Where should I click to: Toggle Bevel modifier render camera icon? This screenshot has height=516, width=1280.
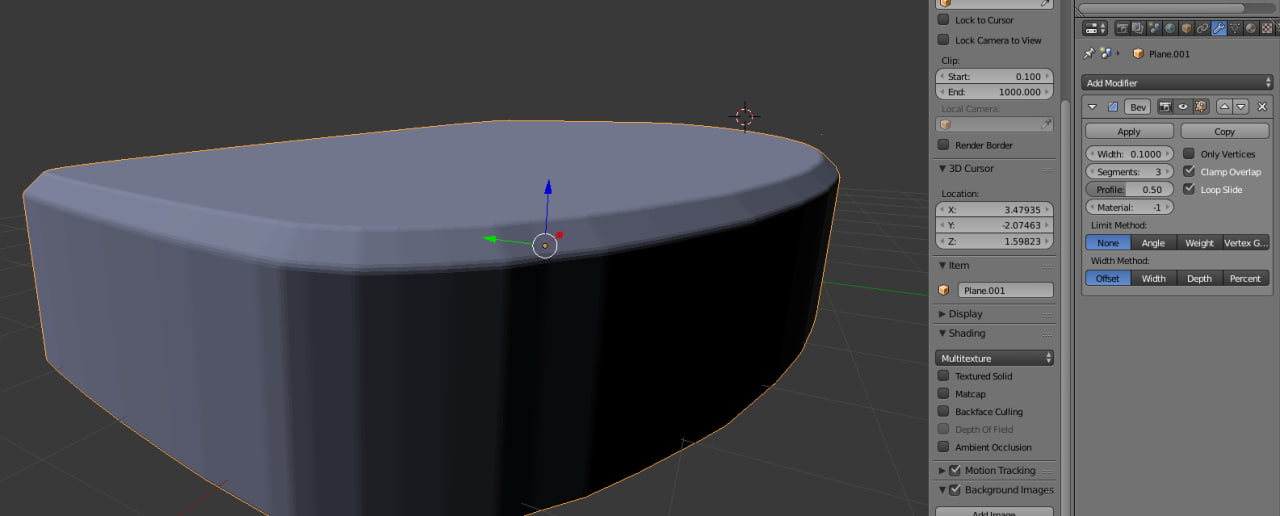point(1165,107)
